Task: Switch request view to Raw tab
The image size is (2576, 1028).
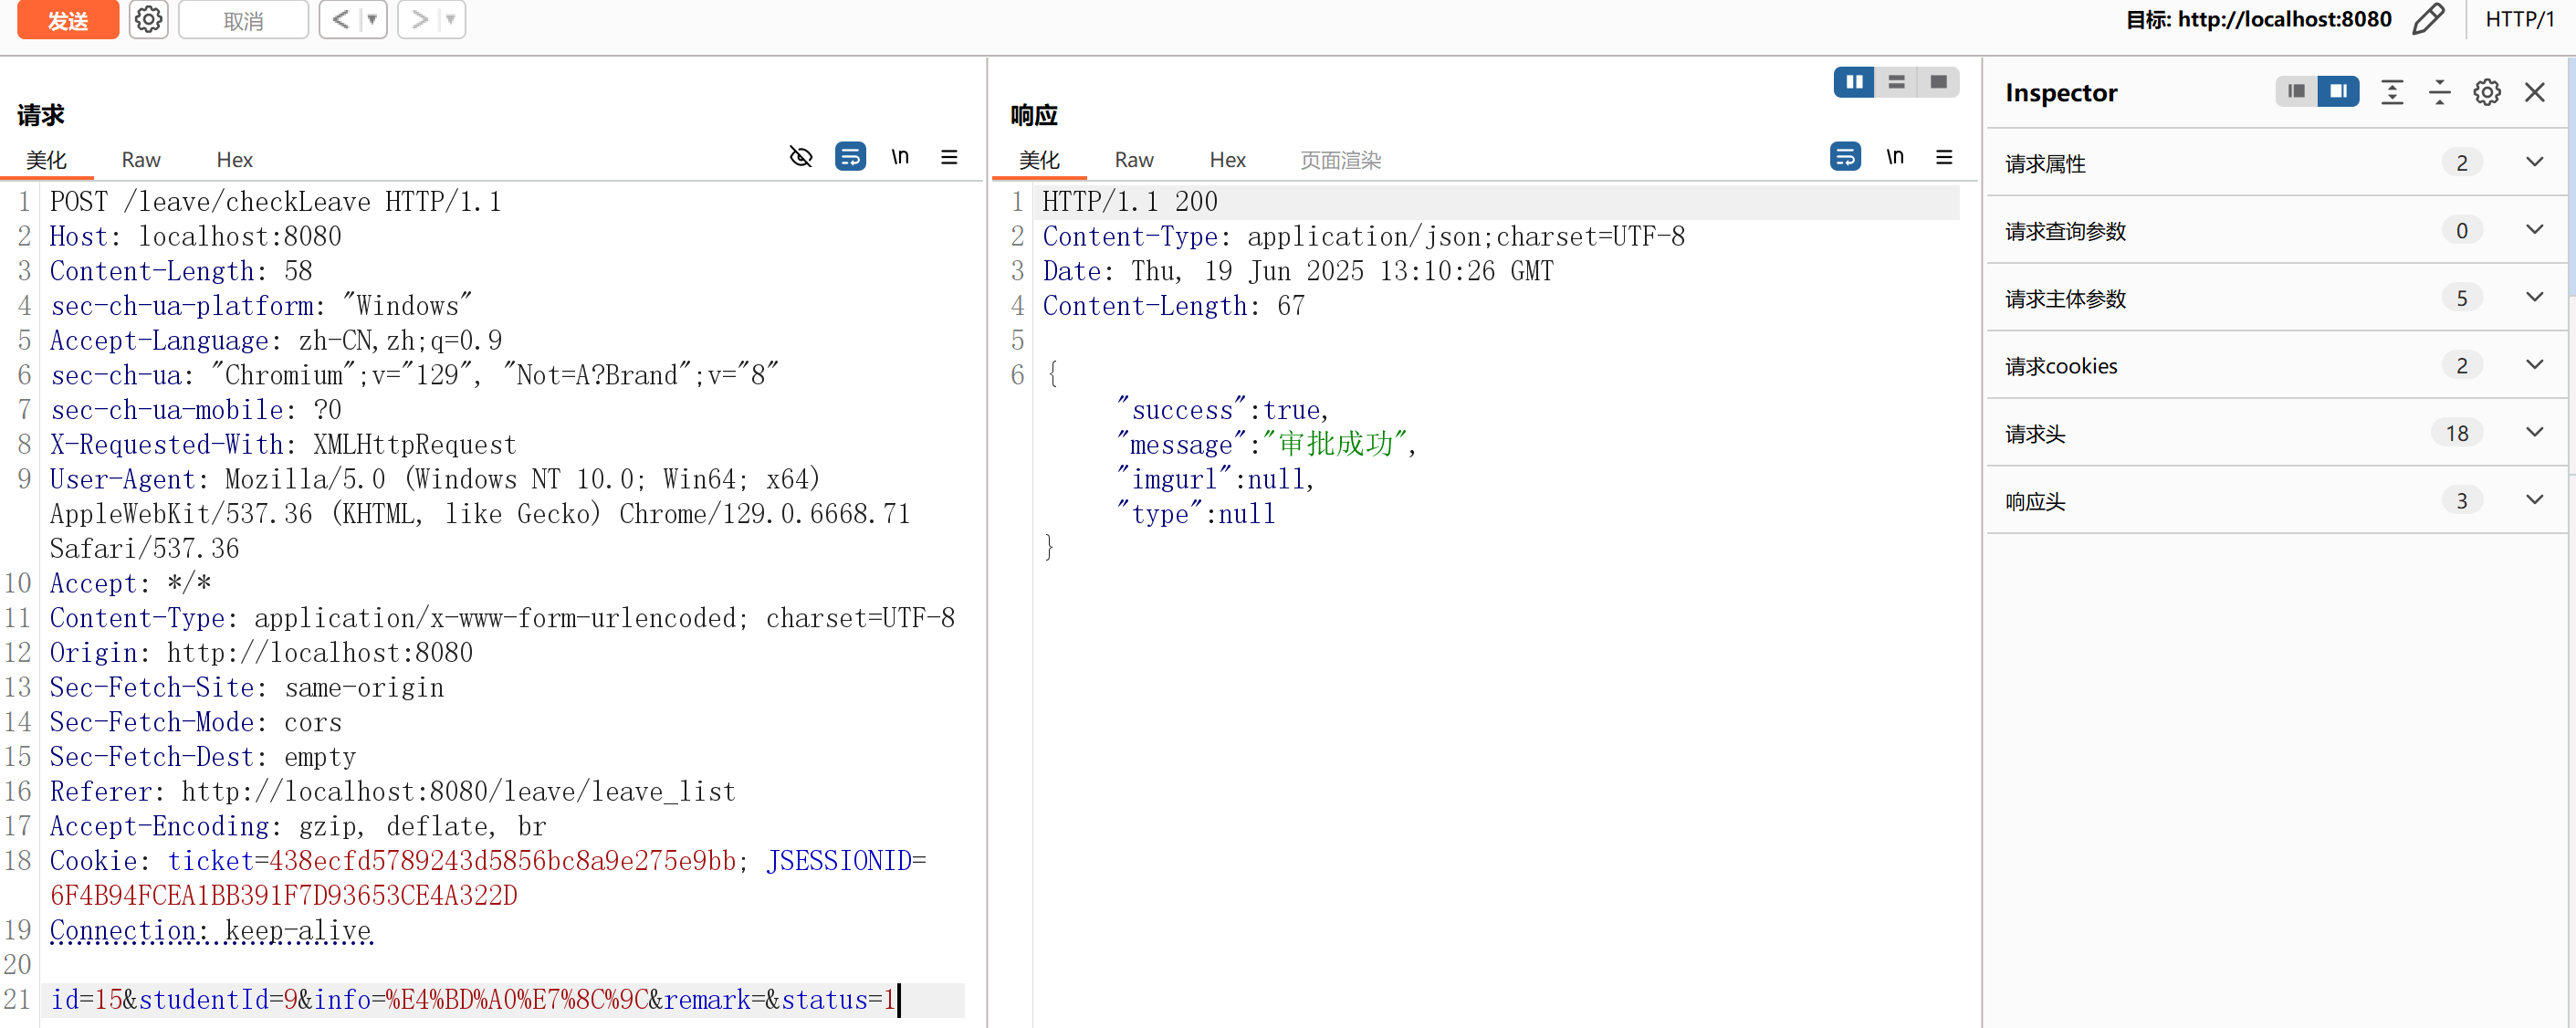Action: (x=141, y=159)
